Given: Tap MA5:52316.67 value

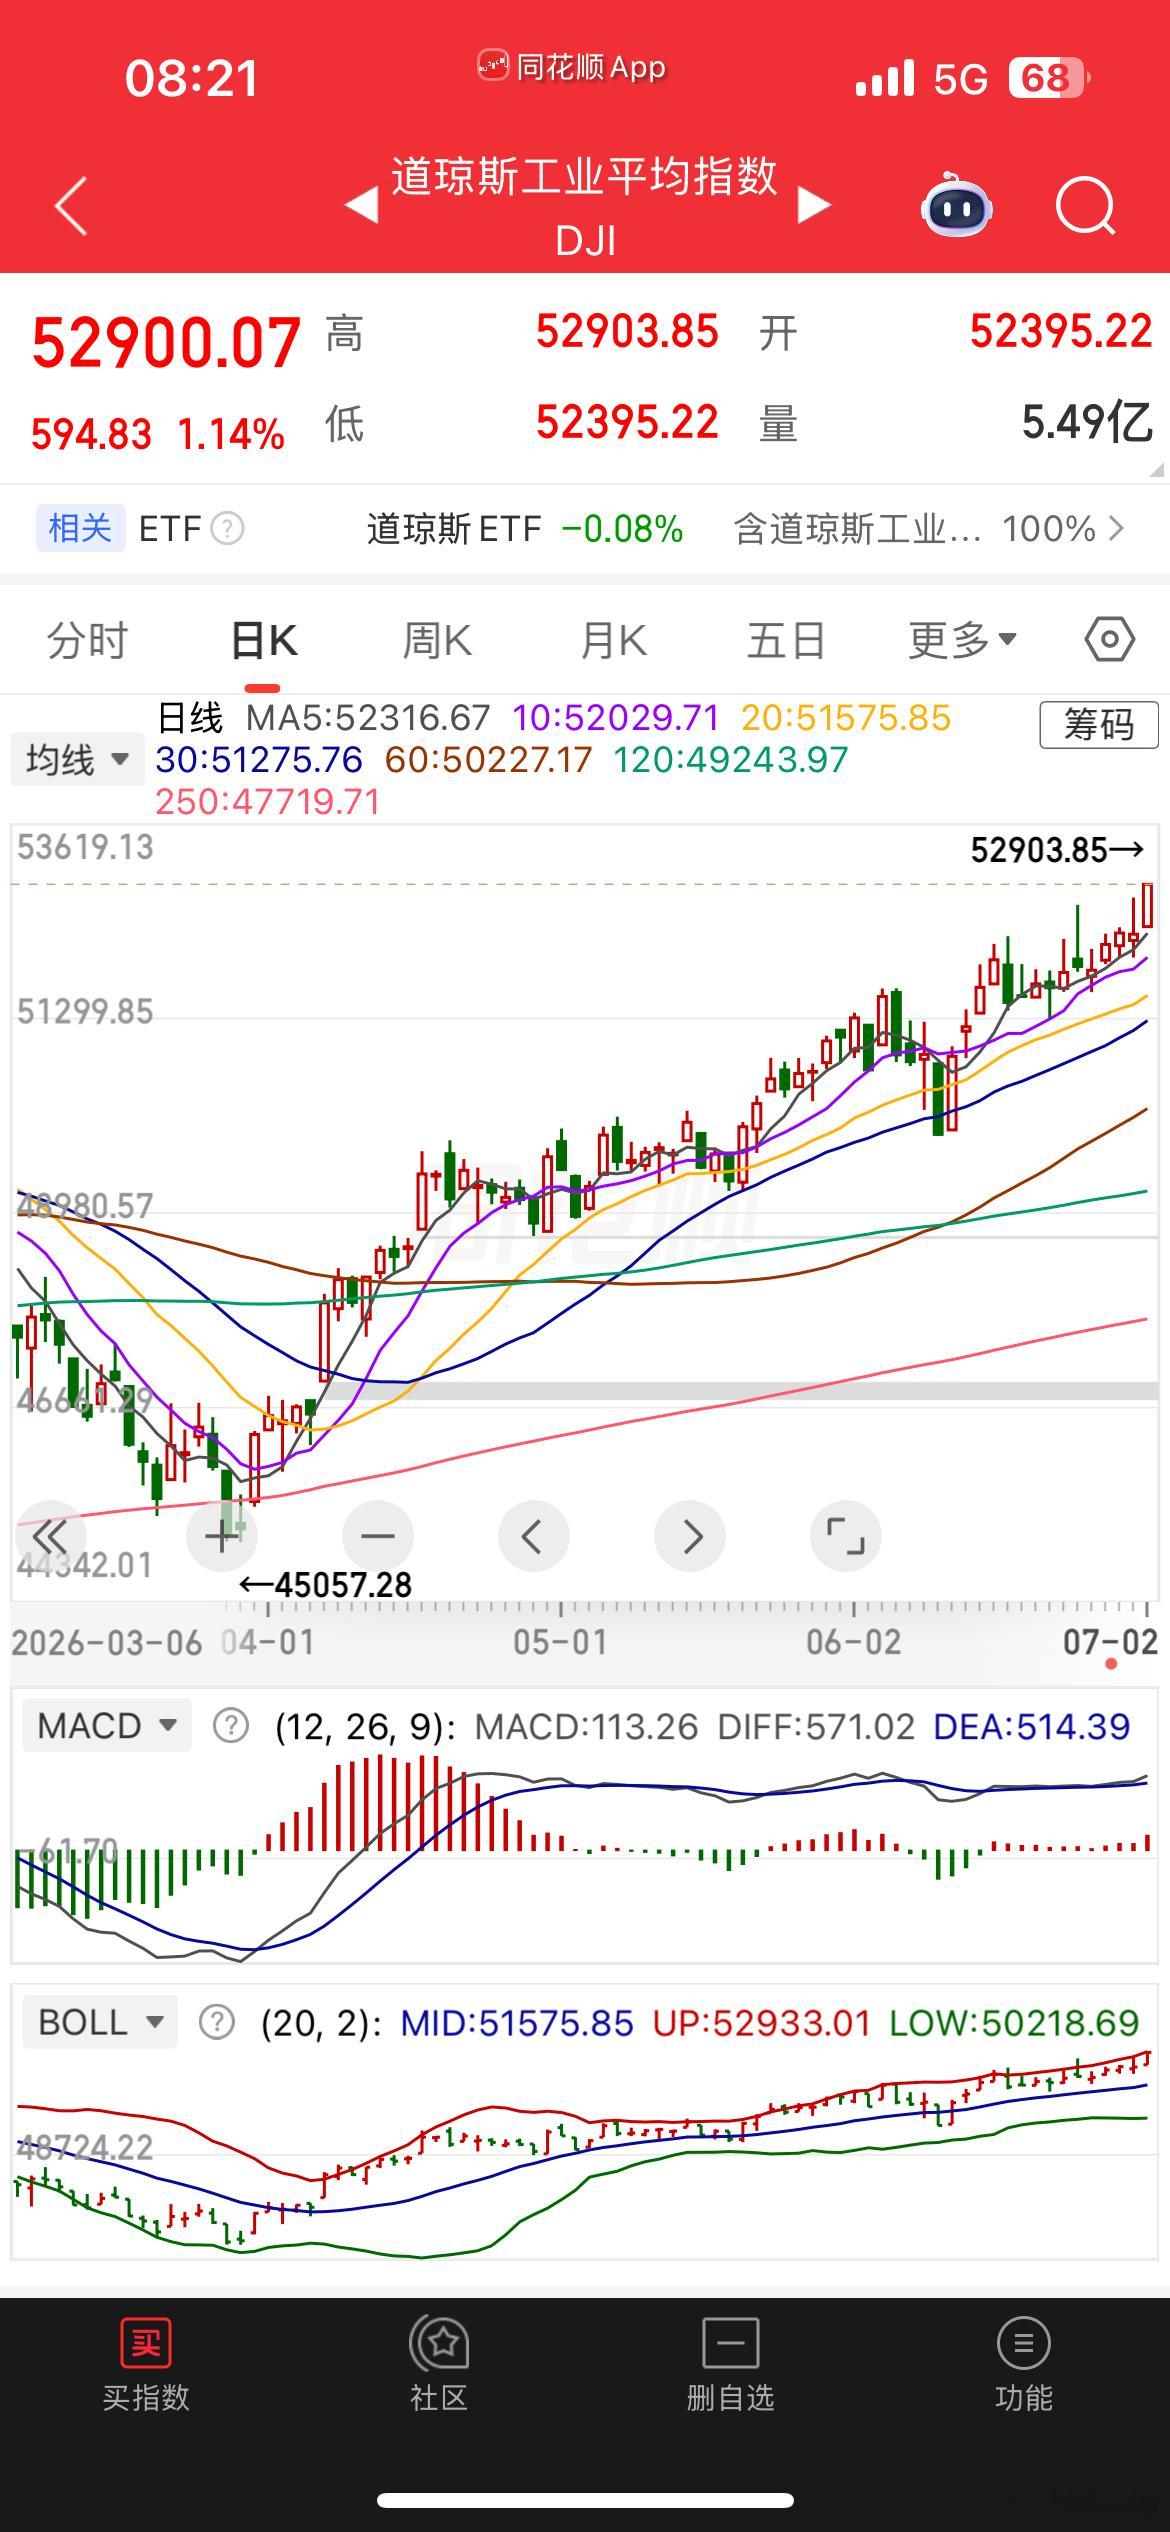Looking at the screenshot, I should pos(368,718).
